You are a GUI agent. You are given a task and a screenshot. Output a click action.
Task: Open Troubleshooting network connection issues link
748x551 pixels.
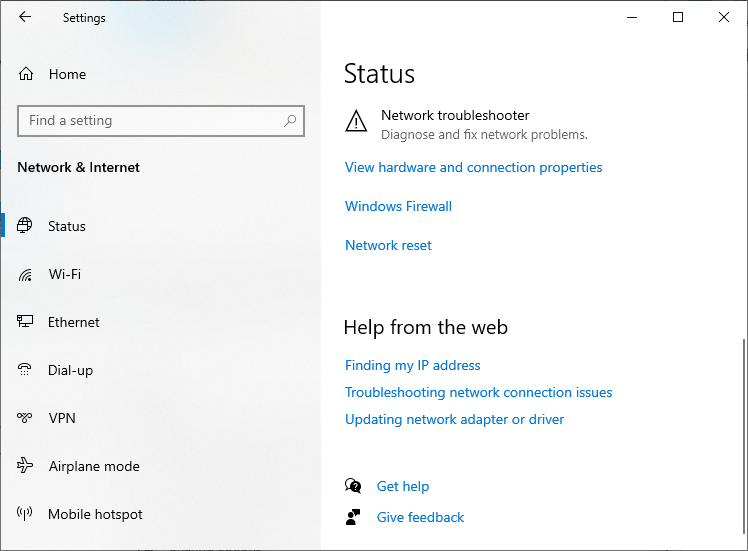(x=478, y=392)
